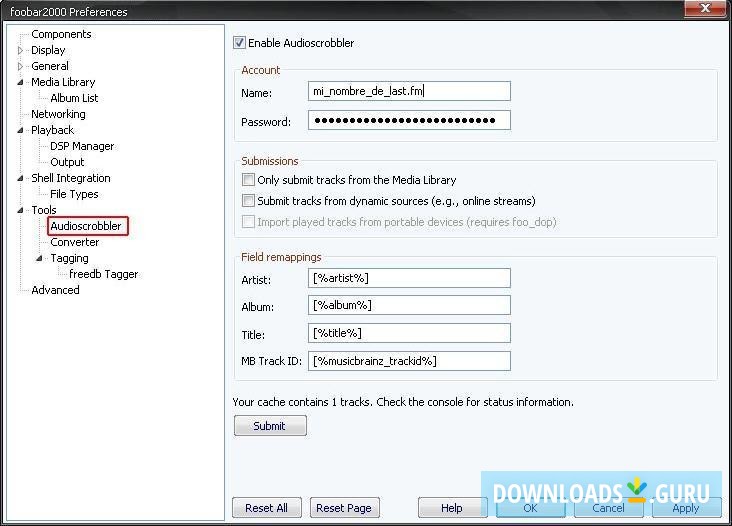Open the Output settings page
This screenshot has height=526, width=732.
[x=67, y=162]
